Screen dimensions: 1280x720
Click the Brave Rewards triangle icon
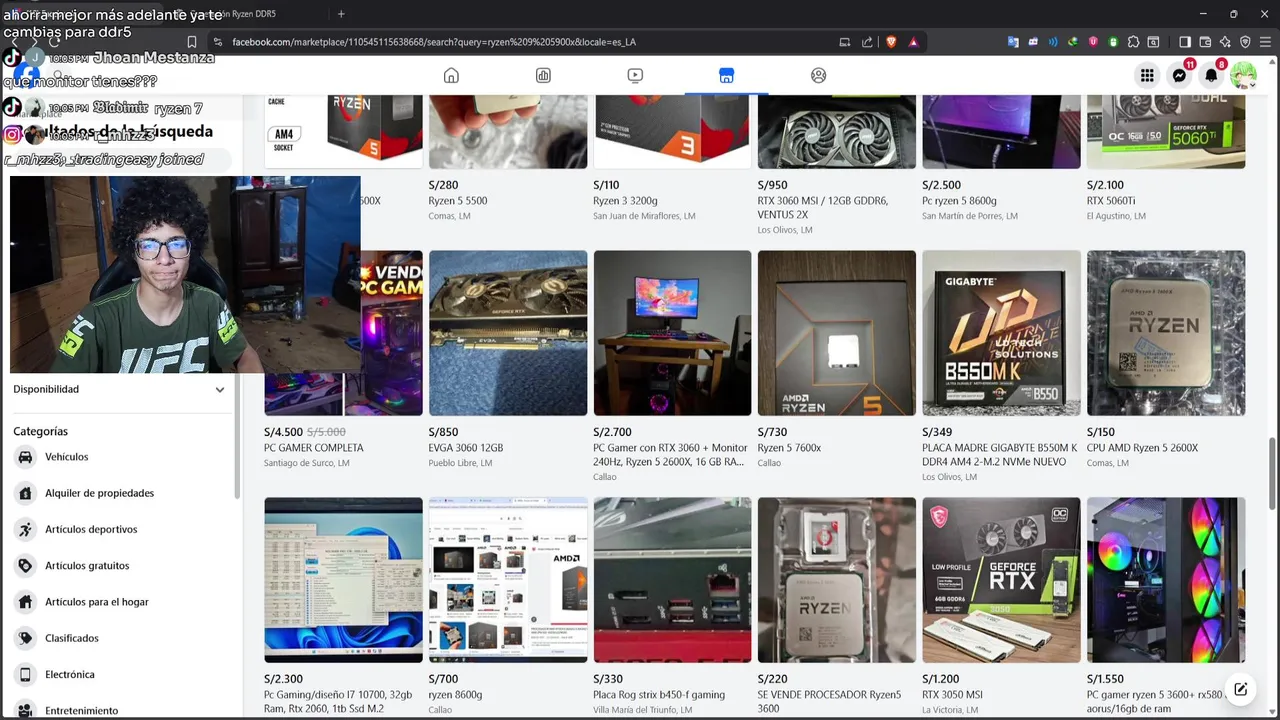click(x=913, y=42)
